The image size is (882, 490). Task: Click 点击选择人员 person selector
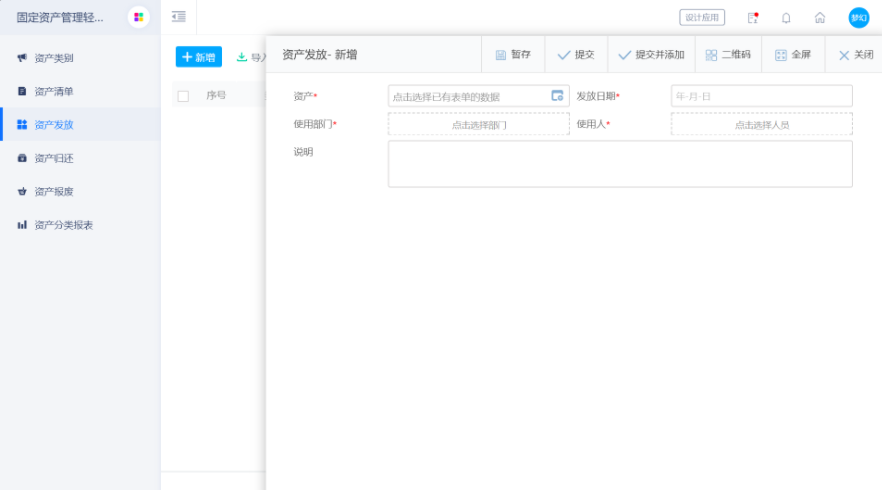tap(762, 124)
